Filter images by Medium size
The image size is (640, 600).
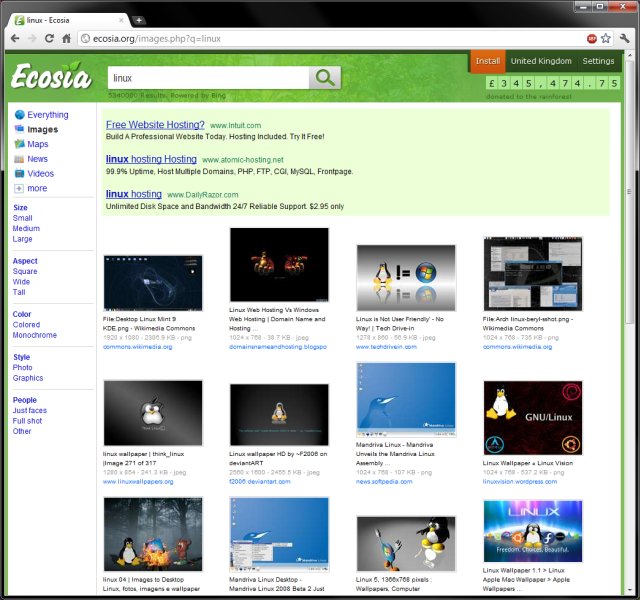coord(26,228)
